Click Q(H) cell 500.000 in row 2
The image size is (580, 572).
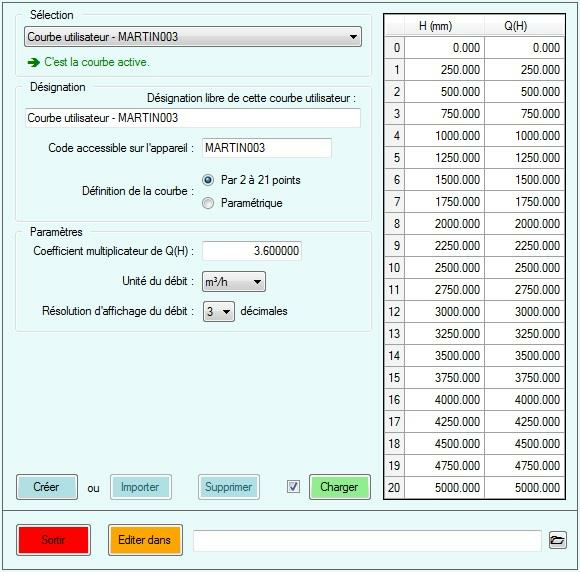(x=525, y=92)
